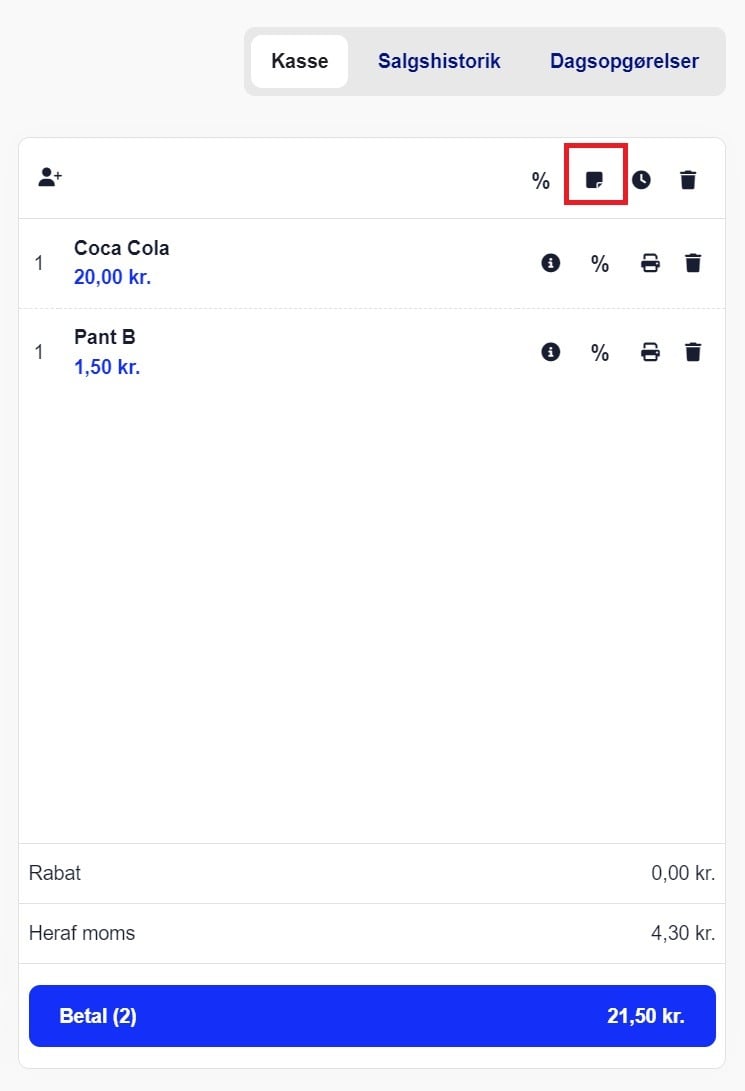Add a note to the order
The height and width of the screenshot is (1091, 745).
click(594, 180)
